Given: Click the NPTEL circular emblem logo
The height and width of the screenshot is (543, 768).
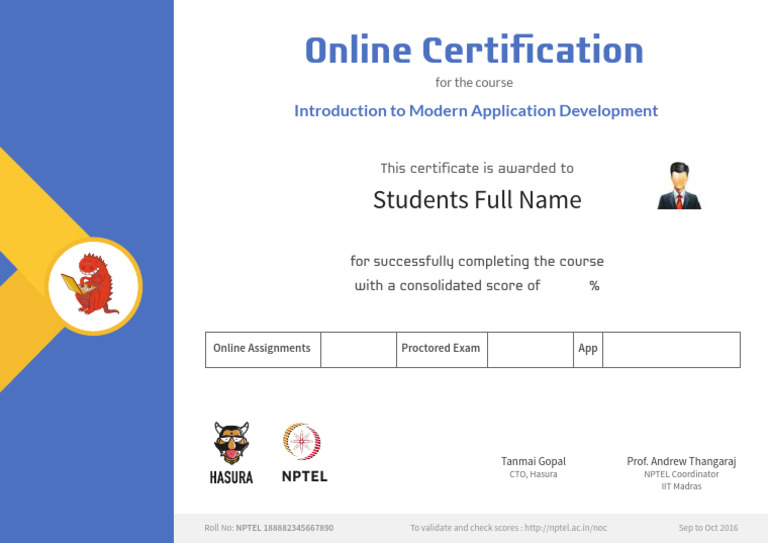Looking at the screenshot, I should (x=302, y=441).
